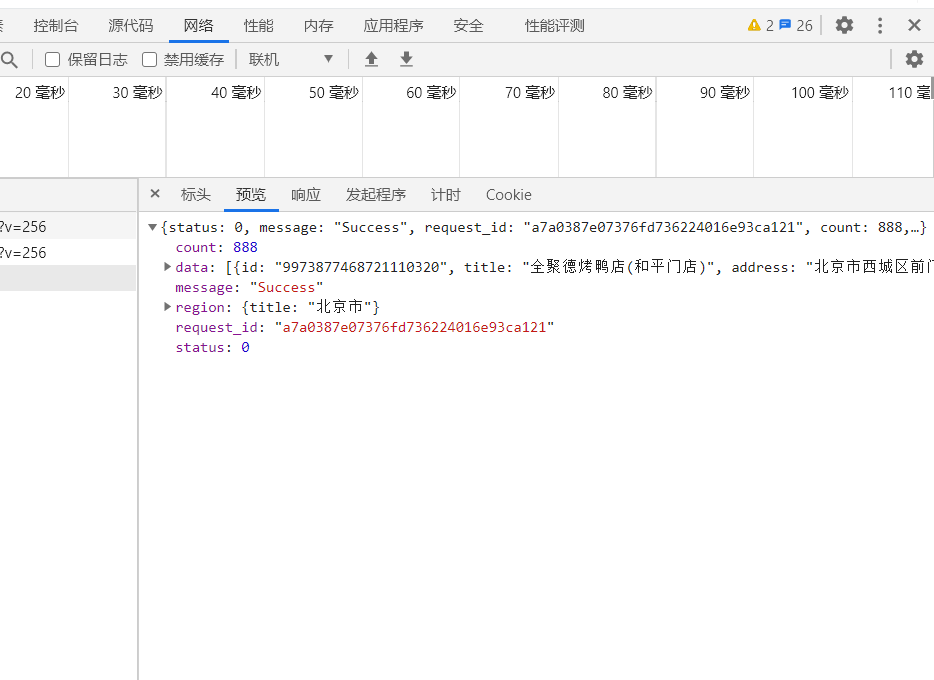Click the import HAR upload arrow icon
The height and width of the screenshot is (680, 934).
[371, 60]
